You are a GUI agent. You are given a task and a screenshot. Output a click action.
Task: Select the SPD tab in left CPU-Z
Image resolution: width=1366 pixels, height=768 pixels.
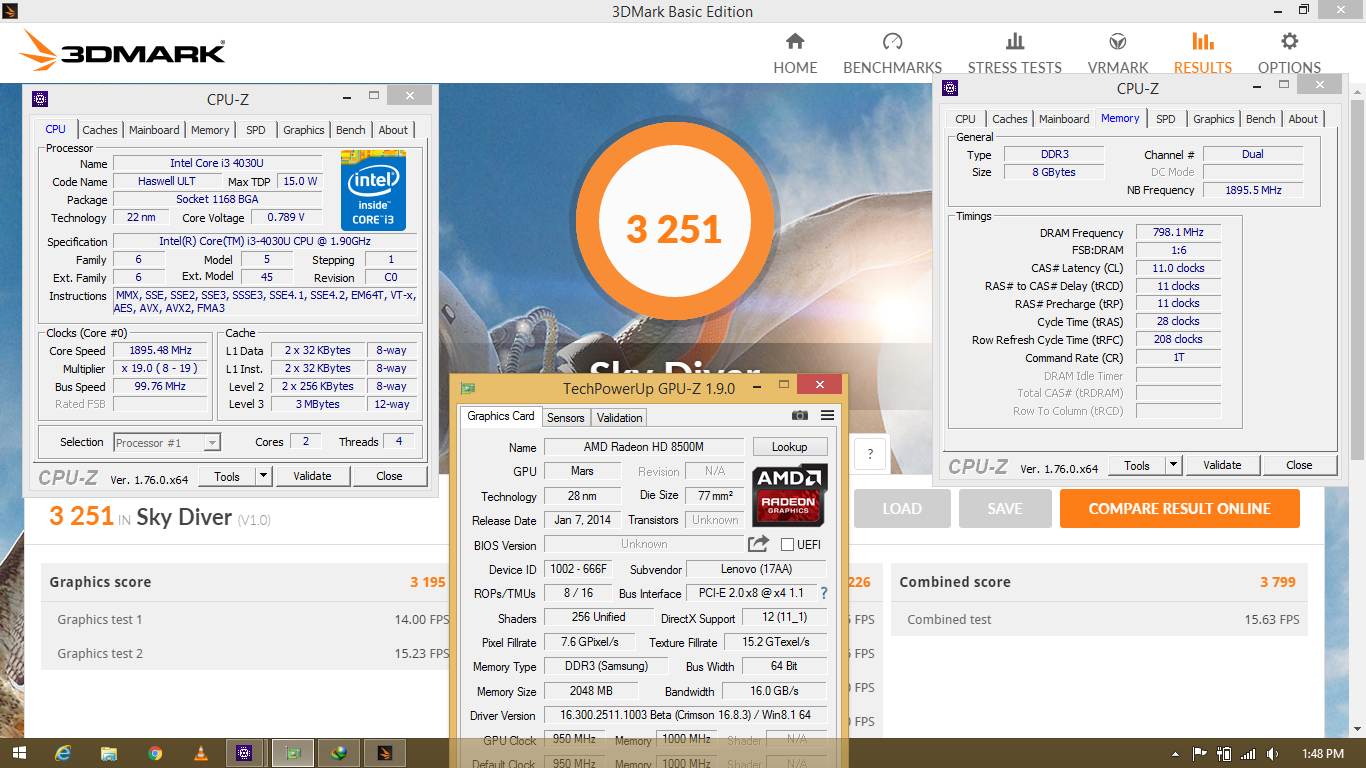pos(256,130)
